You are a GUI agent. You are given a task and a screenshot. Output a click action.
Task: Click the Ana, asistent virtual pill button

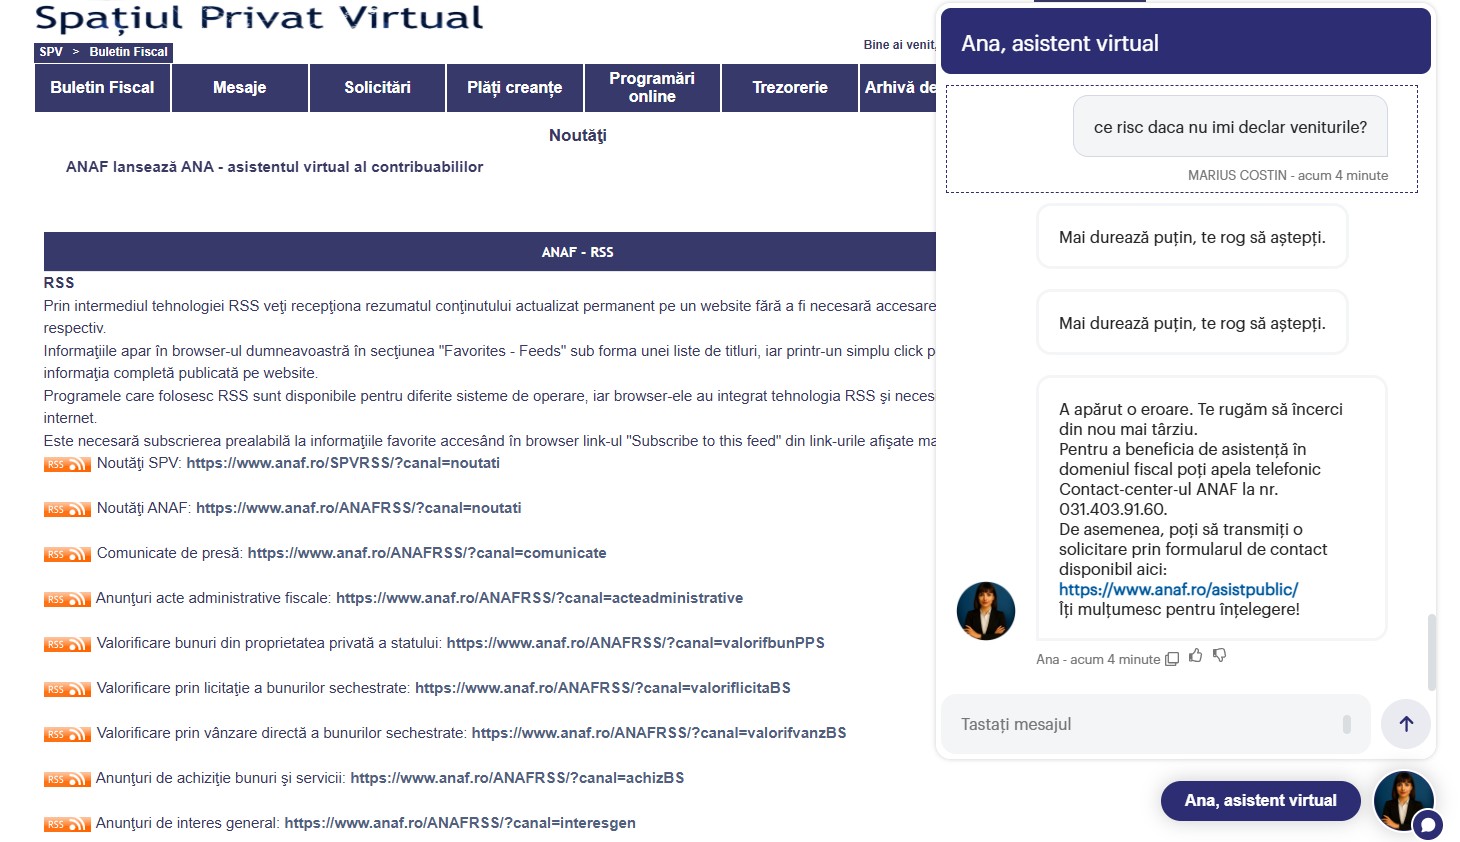pyautogui.click(x=1260, y=801)
